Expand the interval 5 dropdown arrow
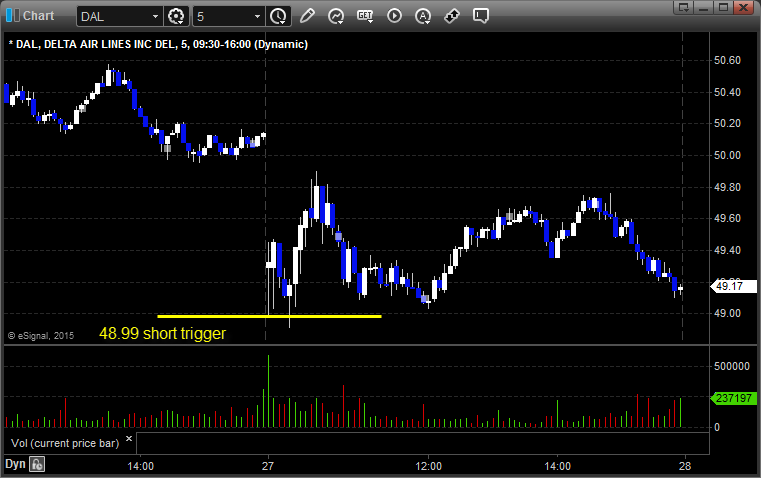This screenshot has height=478, width=761. tap(258, 16)
